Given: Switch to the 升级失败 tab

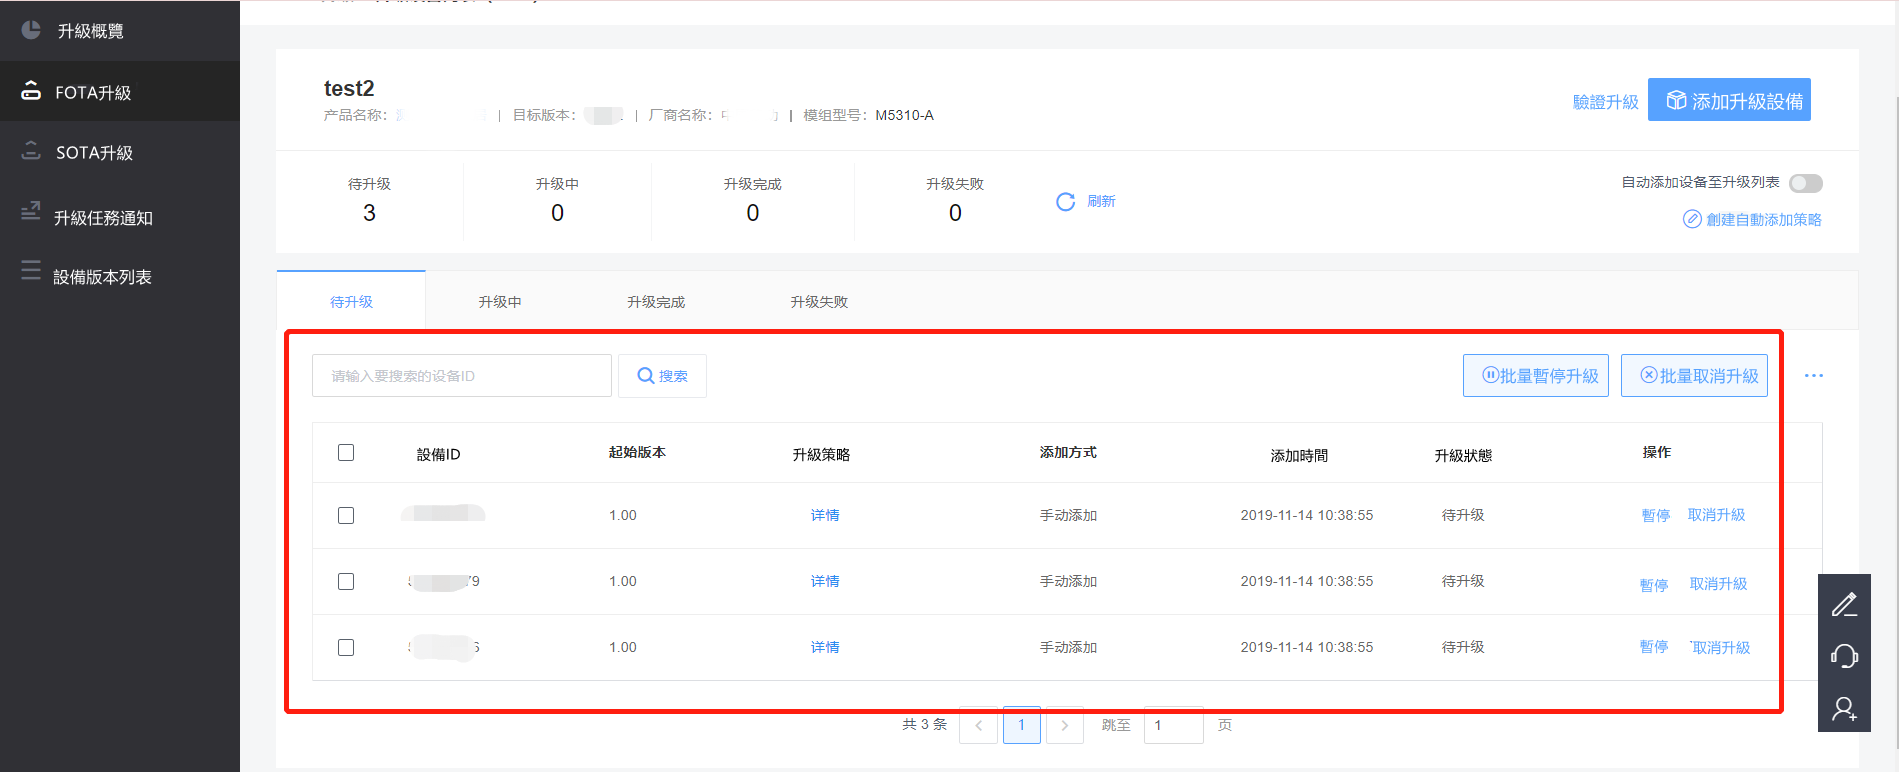Looking at the screenshot, I should 819,301.
